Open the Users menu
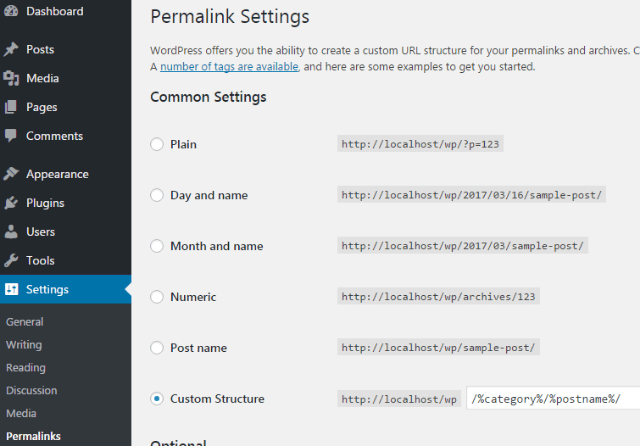The height and width of the screenshot is (446, 640). coord(40,232)
